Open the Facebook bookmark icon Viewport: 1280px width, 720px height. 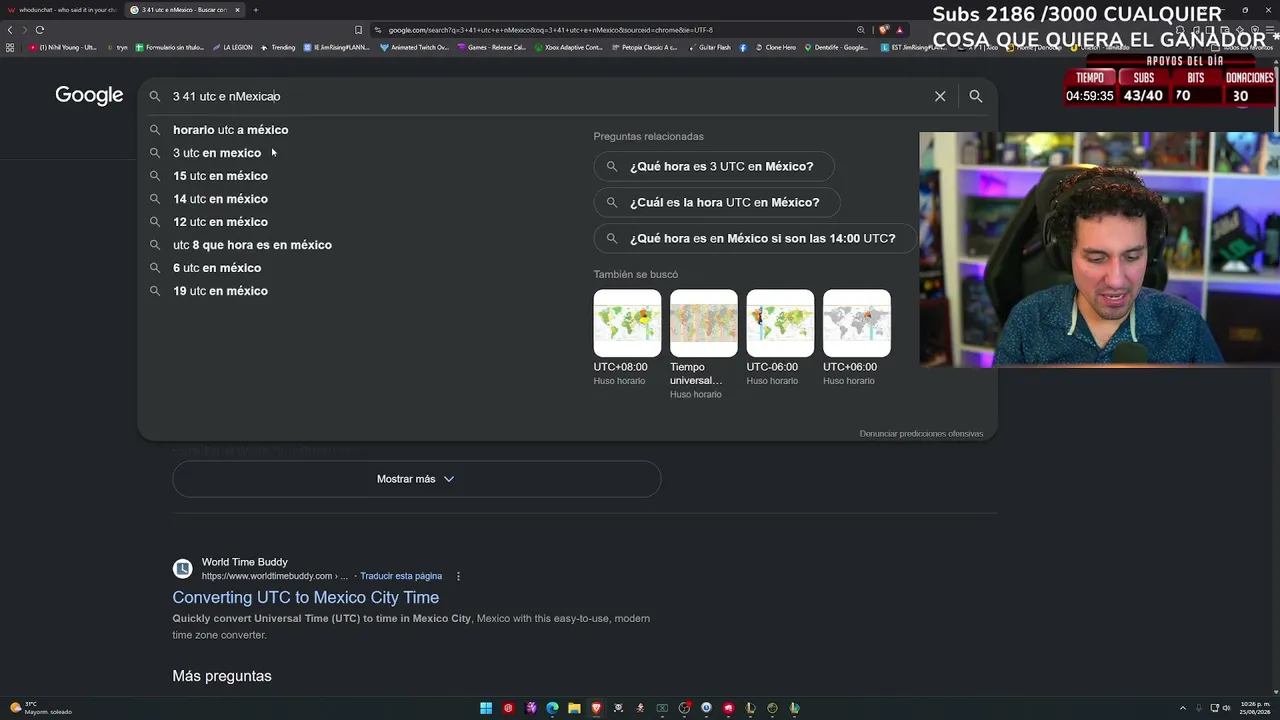click(x=742, y=47)
